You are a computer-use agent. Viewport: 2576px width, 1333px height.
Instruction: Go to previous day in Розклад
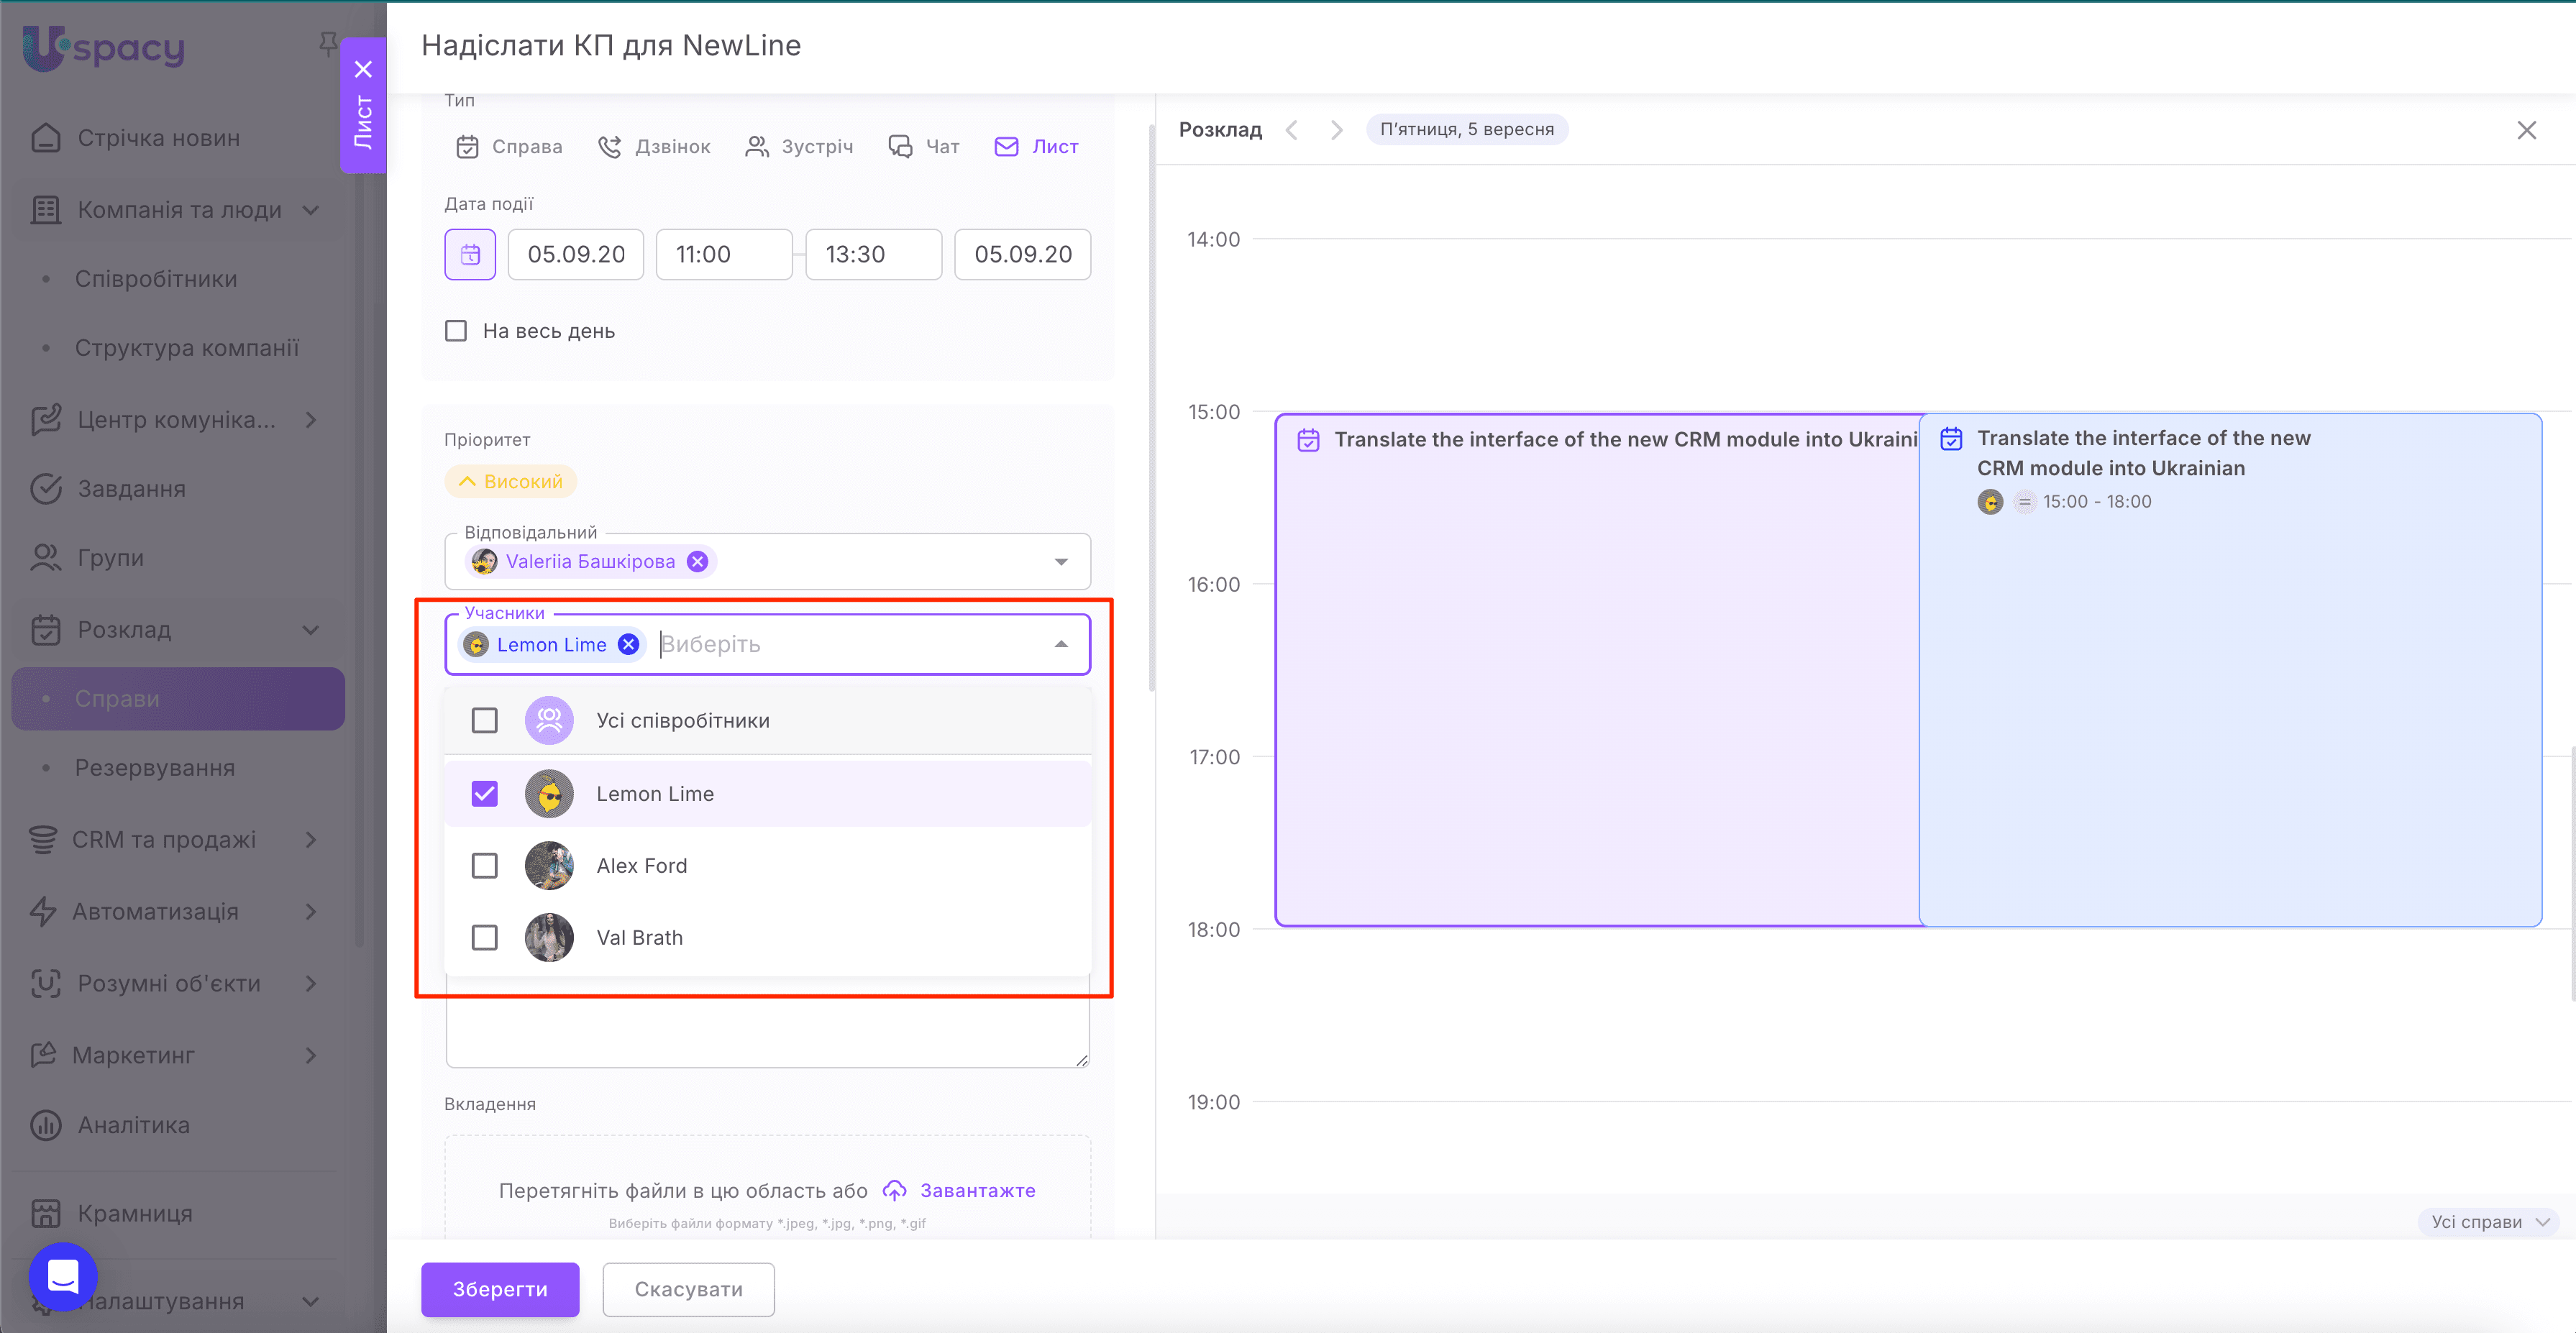(x=1292, y=130)
